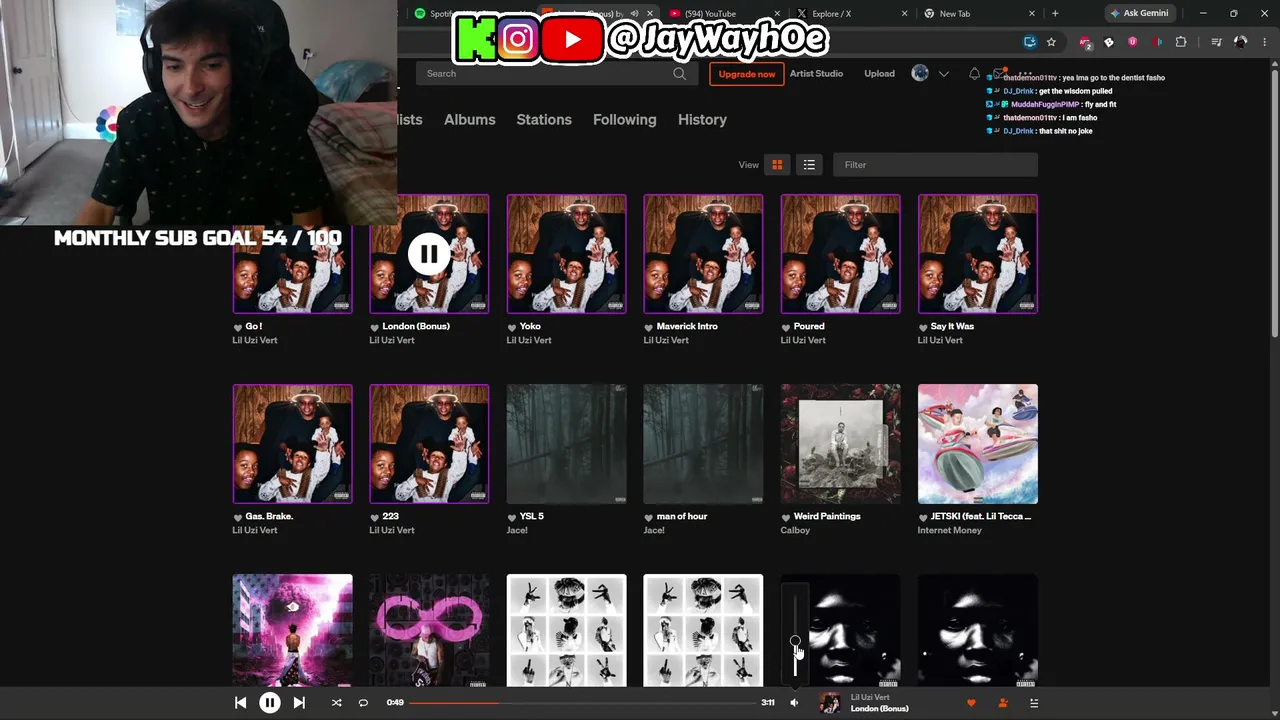The image size is (1280, 720).
Task: Open the next-up queue list icon
Action: click(x=1034, y=703)
